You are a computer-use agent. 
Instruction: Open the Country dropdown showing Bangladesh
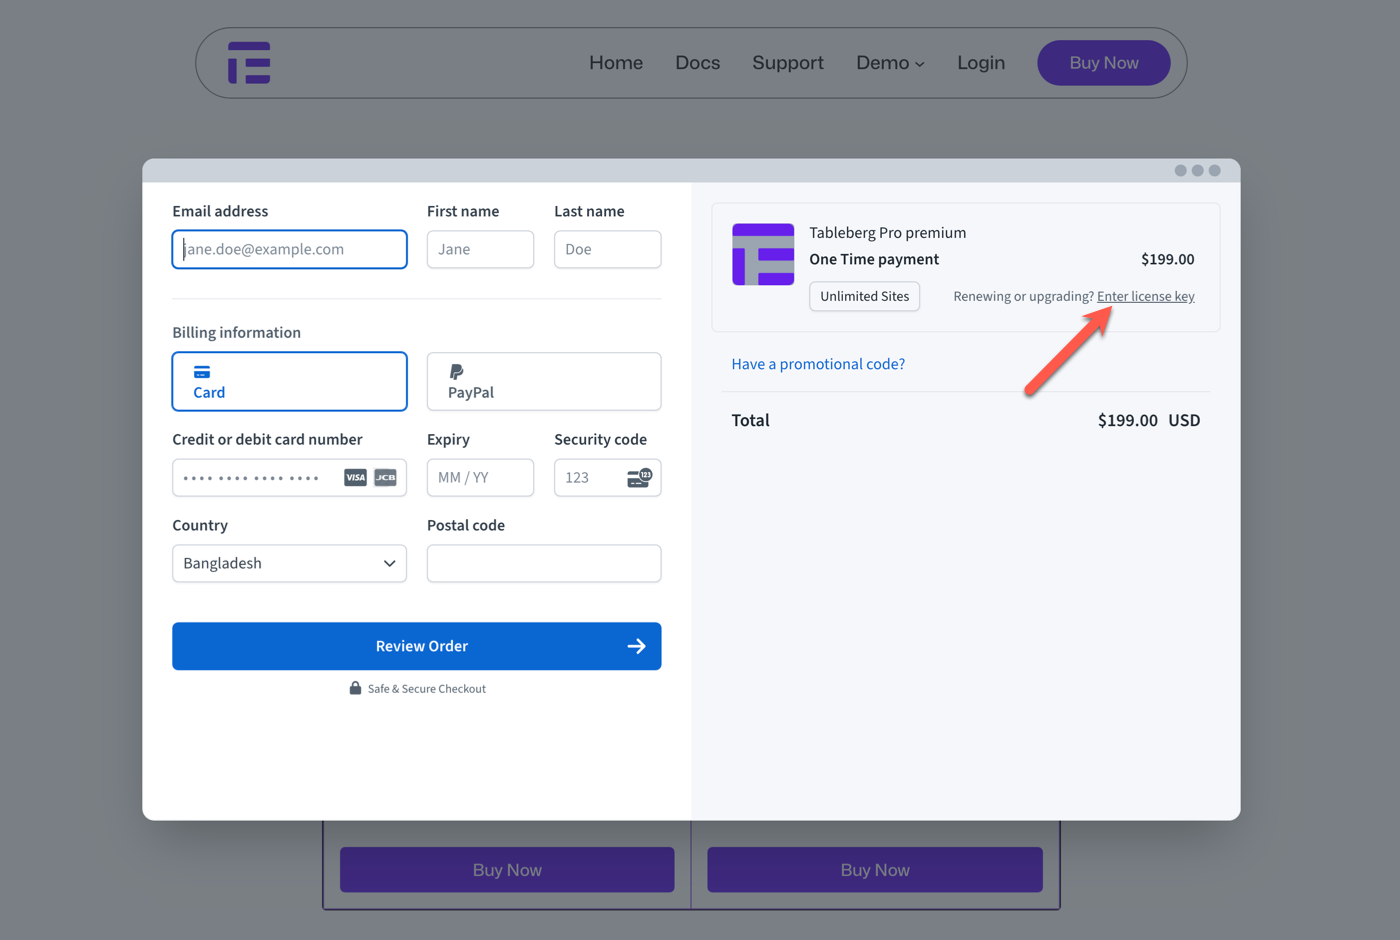289,563
